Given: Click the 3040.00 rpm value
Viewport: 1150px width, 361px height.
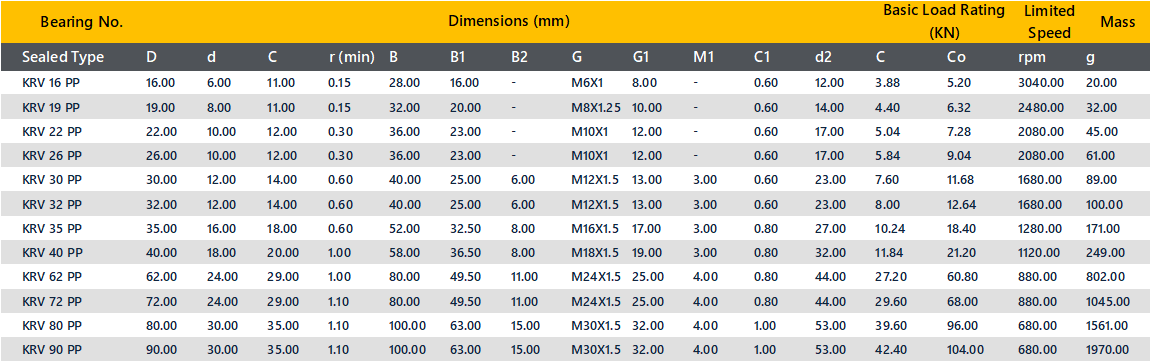Looking at the screenshot, I should coord(1041,84).
